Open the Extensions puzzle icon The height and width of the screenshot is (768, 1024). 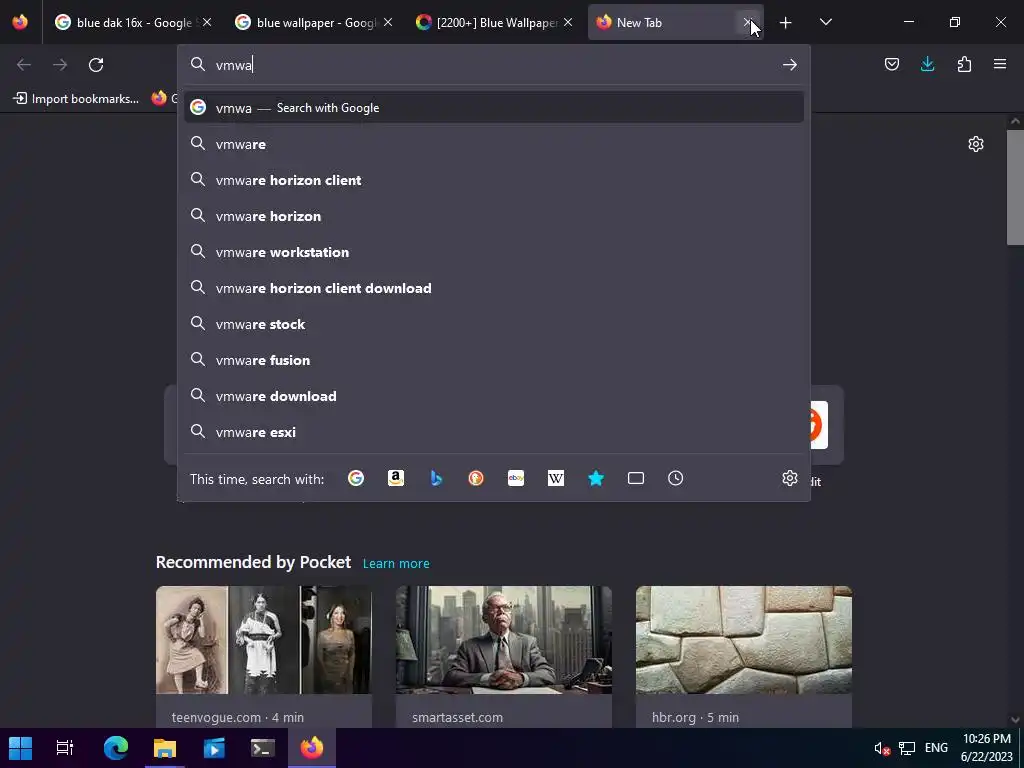tap(964, 64)
